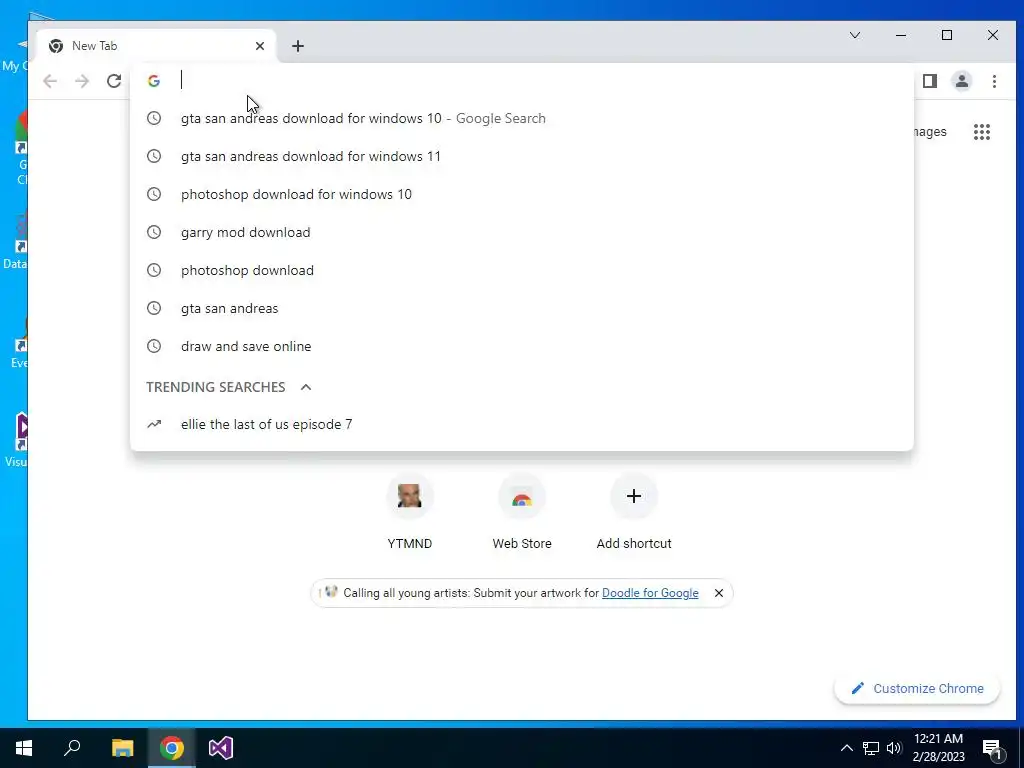This screenshot has width=1024, height=768.
Task: Click Chrome icon in taskbar
Action: 171,748
